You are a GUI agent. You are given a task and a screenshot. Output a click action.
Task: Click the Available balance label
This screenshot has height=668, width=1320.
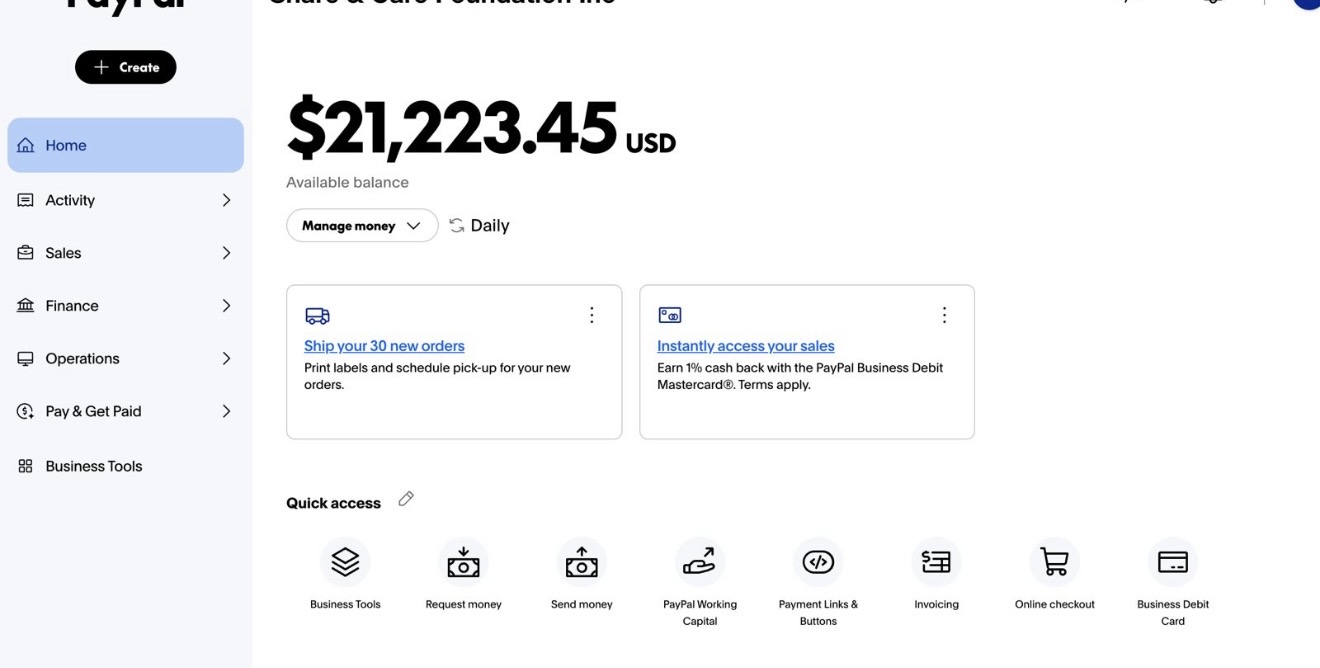click(347, 182)
